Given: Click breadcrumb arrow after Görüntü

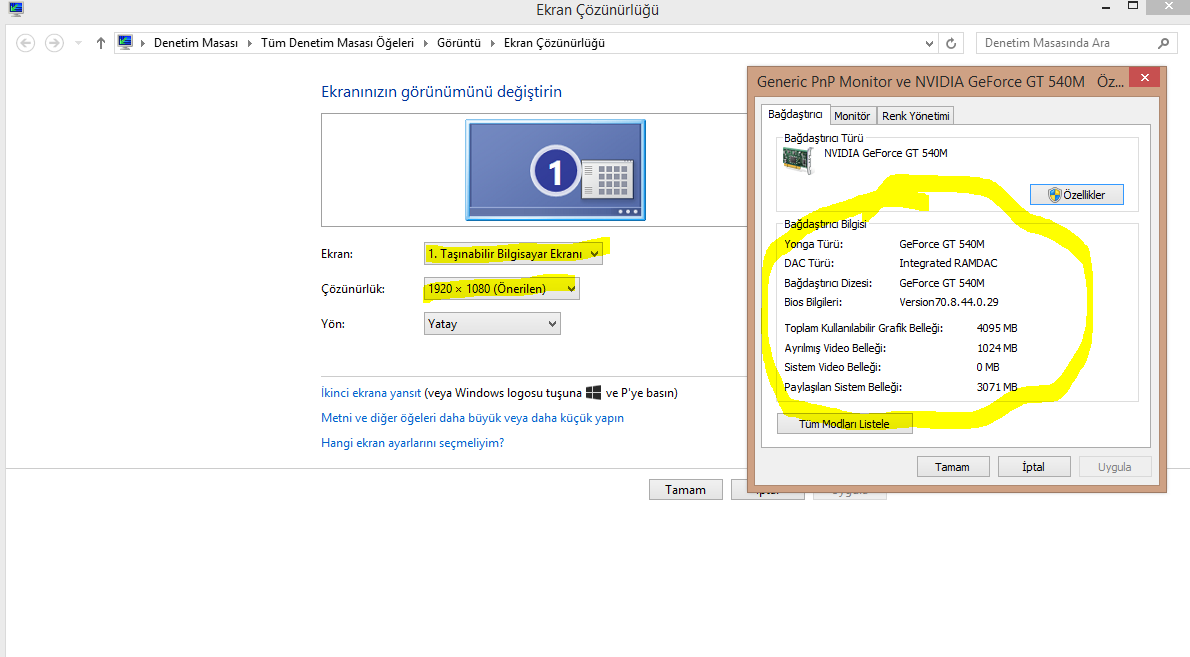Looking at the screenshot, I should [x=493, y=43].
